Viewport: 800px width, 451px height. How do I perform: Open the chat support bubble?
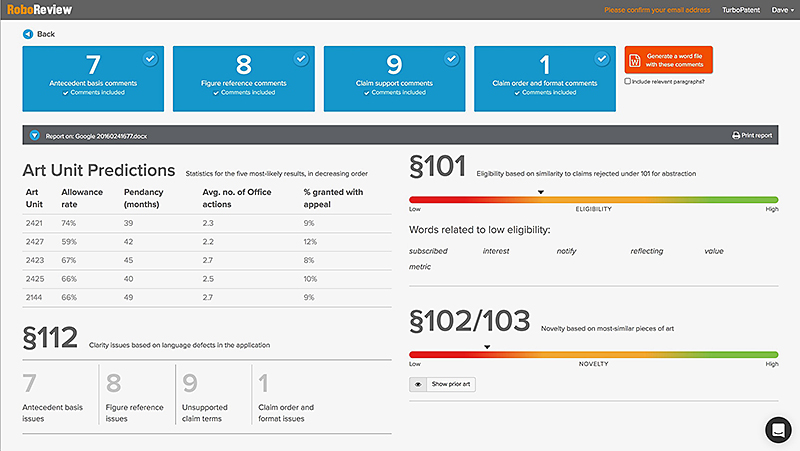click(777, 429)
